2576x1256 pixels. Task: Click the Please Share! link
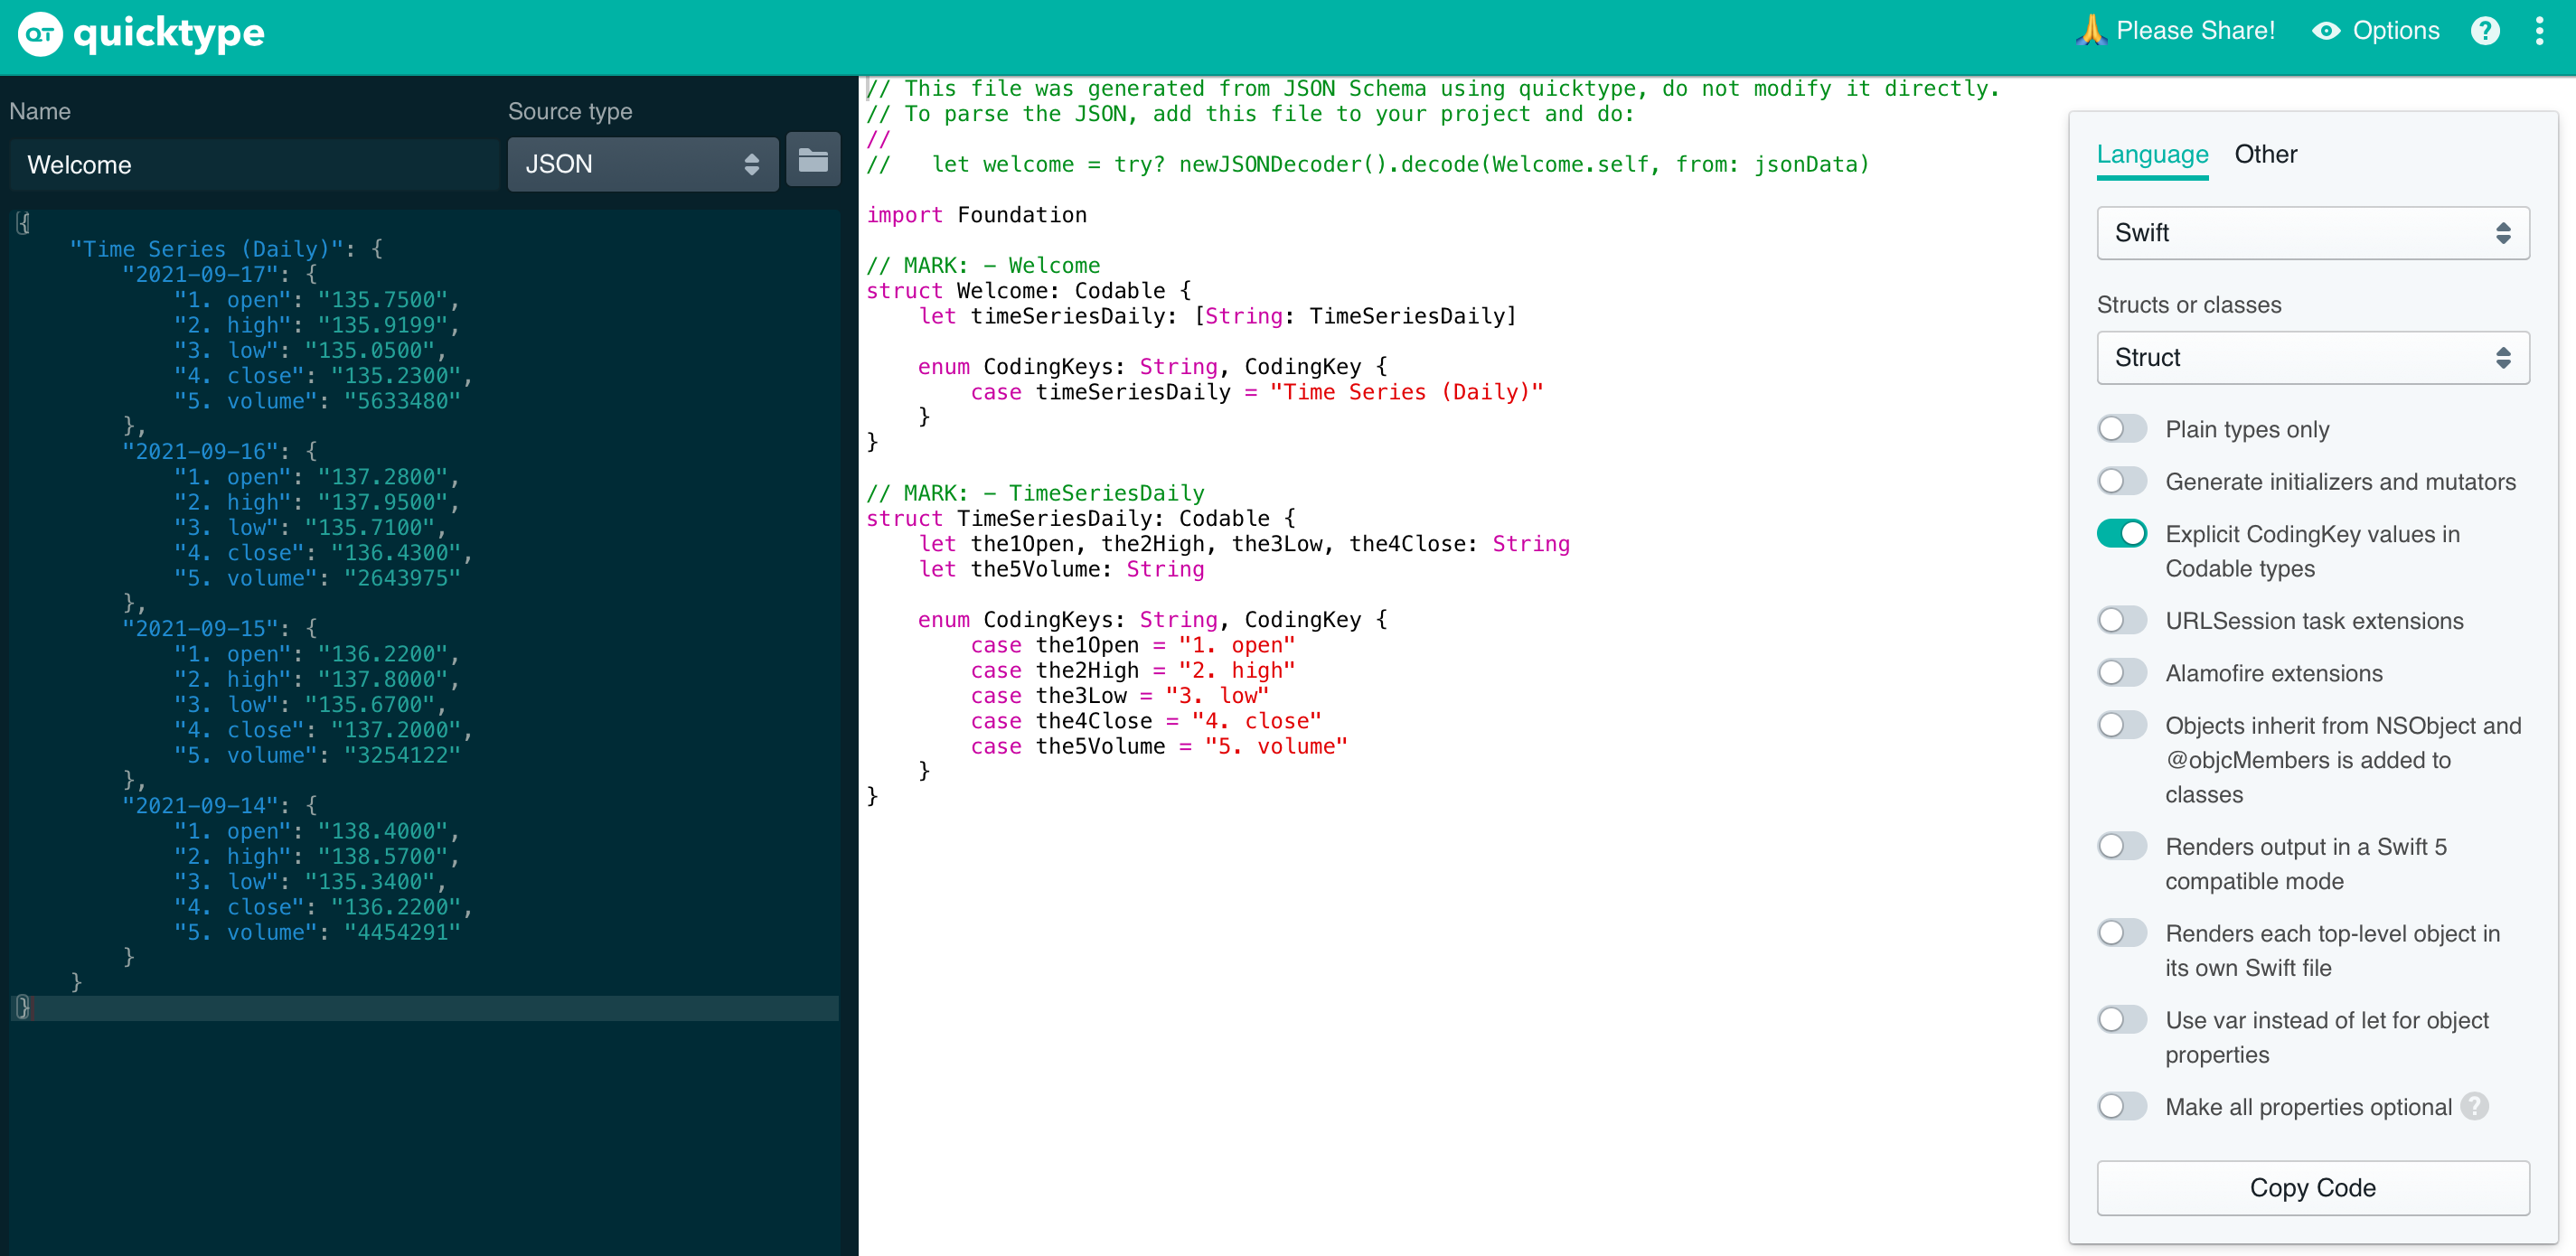(2195, 31)
